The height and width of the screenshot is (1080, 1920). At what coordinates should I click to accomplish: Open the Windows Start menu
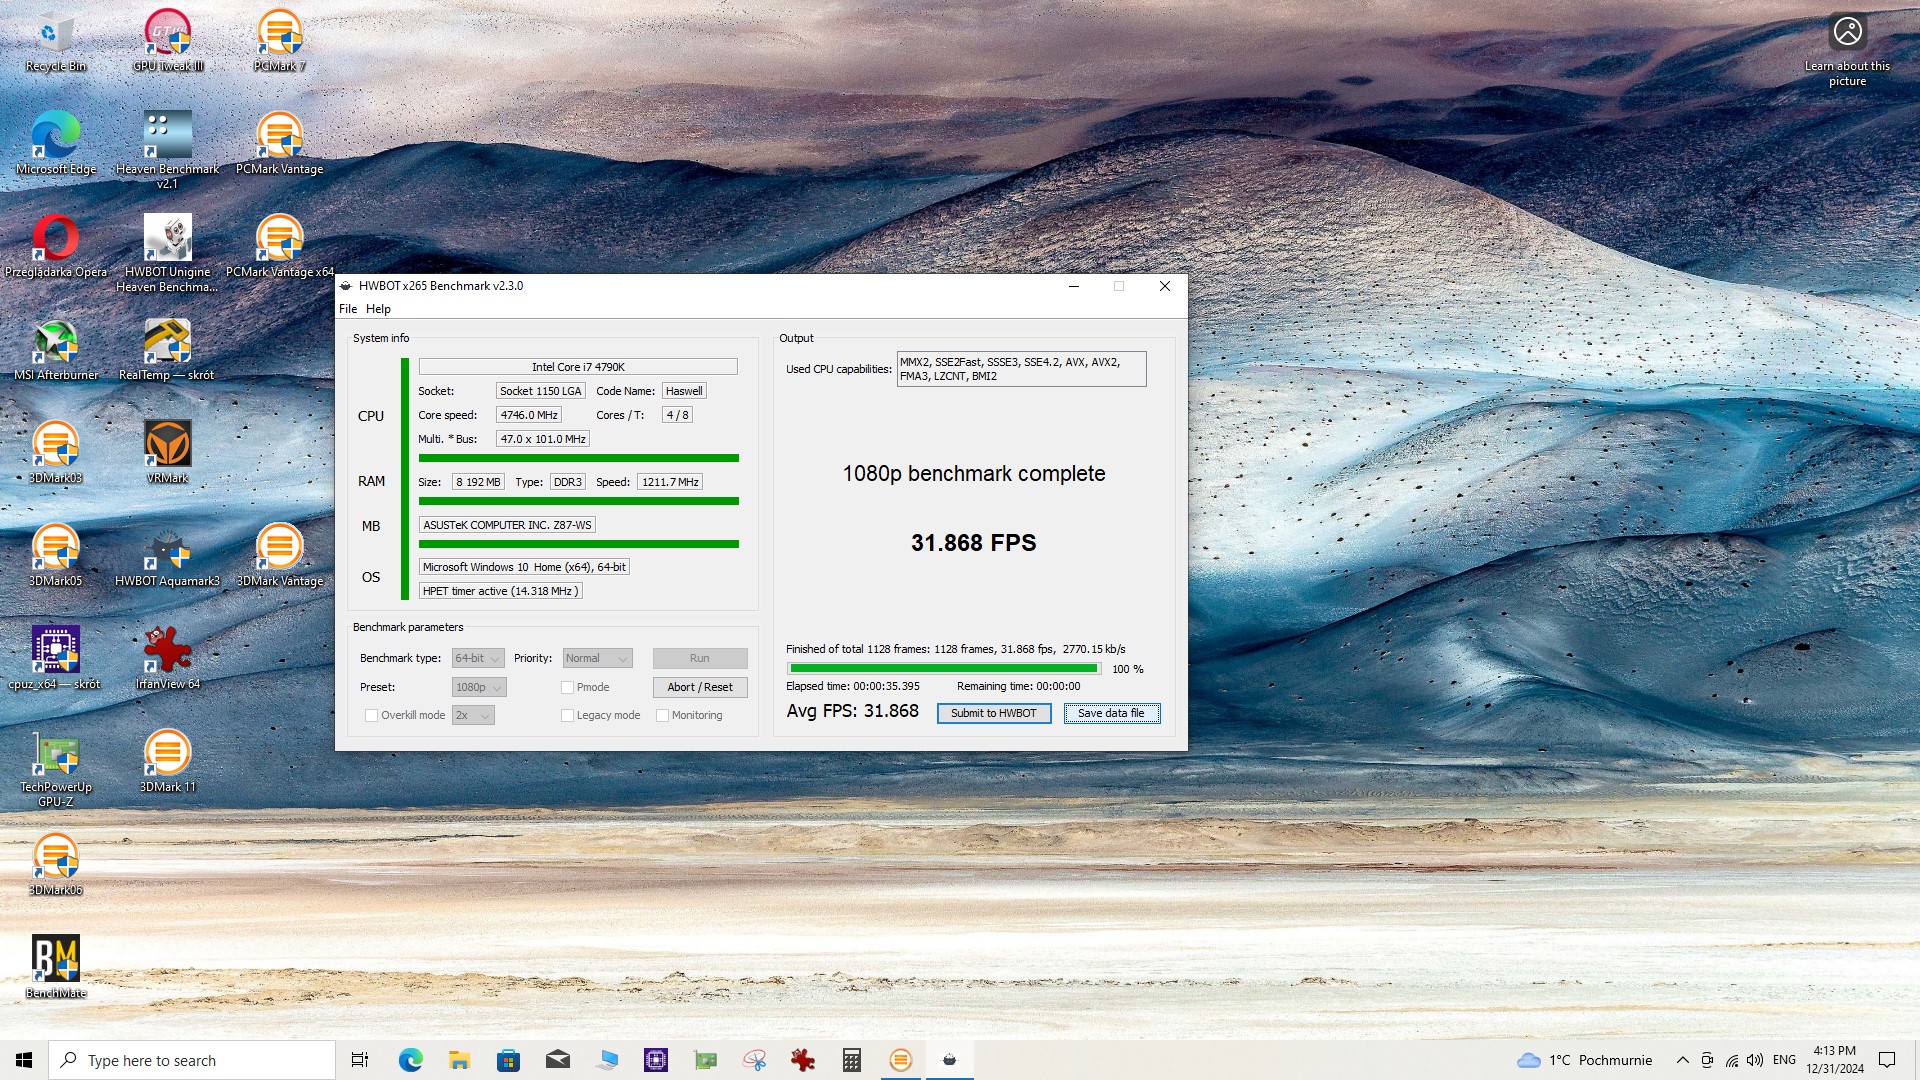click(x=24, y=1060)
